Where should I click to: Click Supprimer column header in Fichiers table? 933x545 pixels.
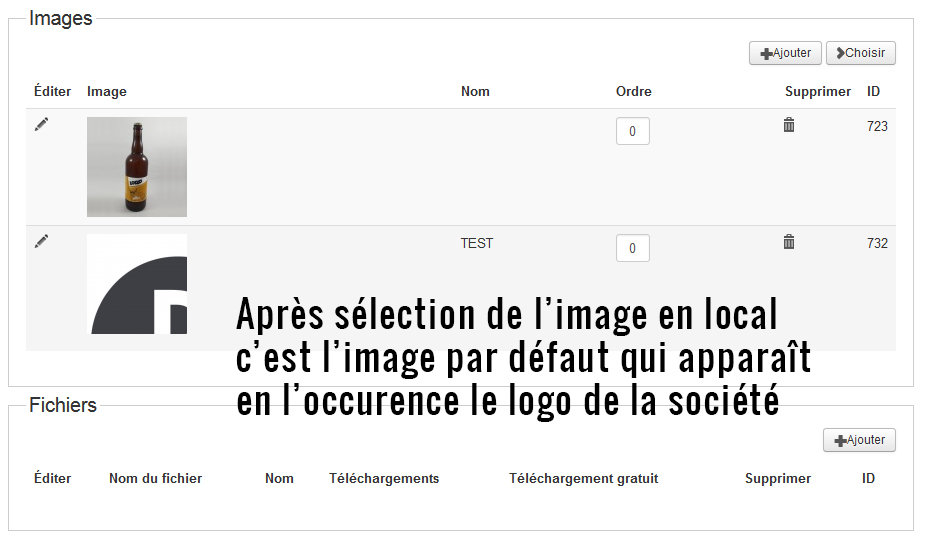[778, 478]
